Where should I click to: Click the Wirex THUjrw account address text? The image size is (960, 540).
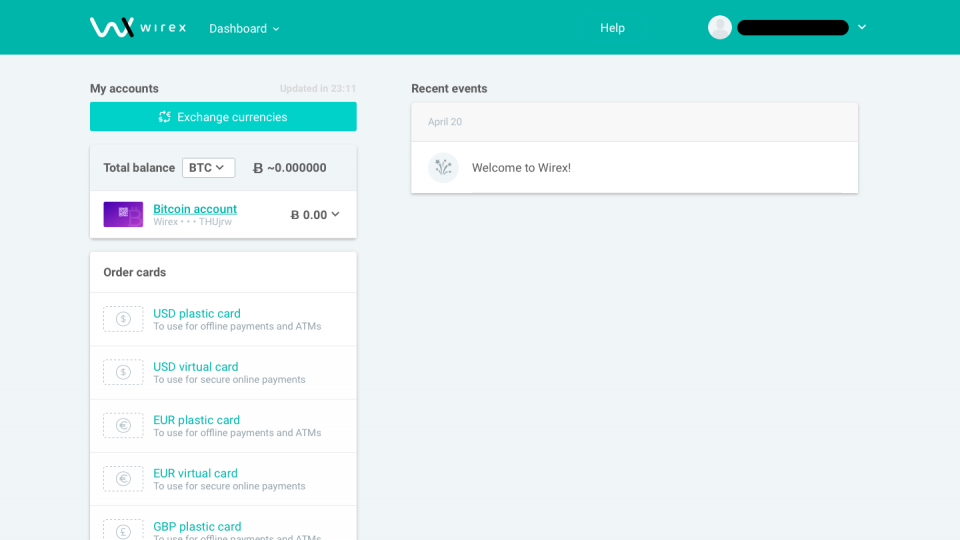coord(192,222)
